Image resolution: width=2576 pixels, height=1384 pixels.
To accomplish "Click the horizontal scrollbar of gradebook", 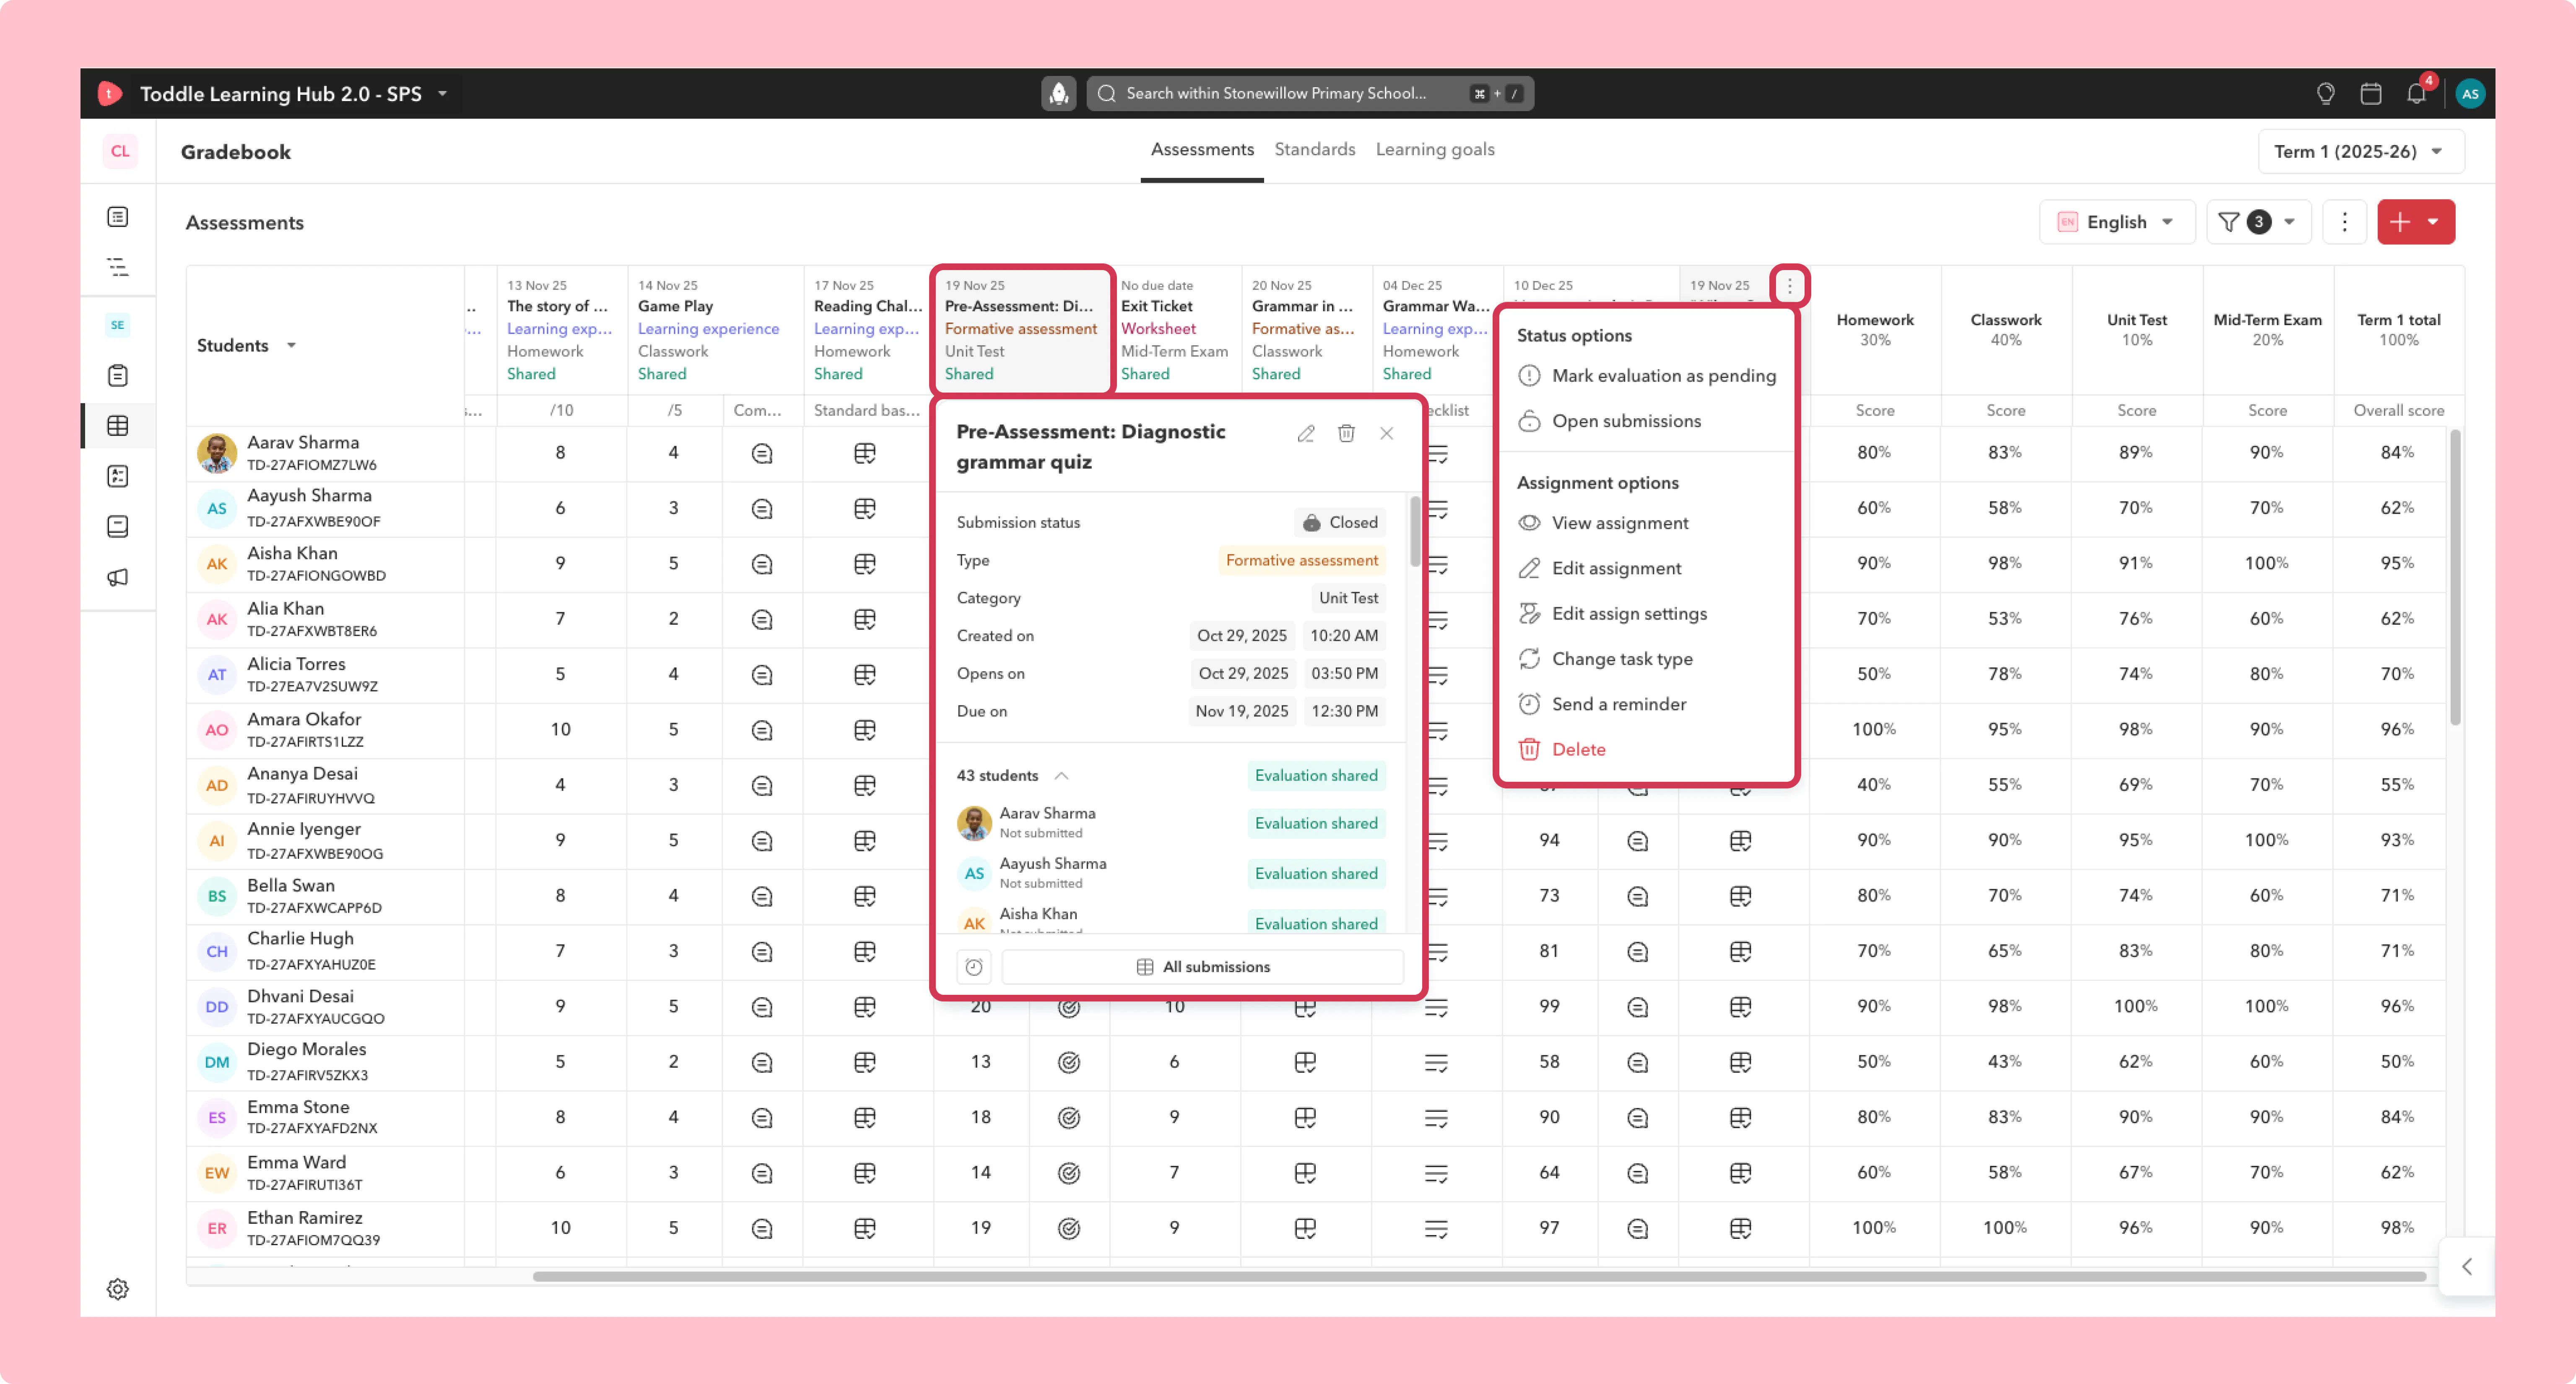I will [x=1479, y=1276].
